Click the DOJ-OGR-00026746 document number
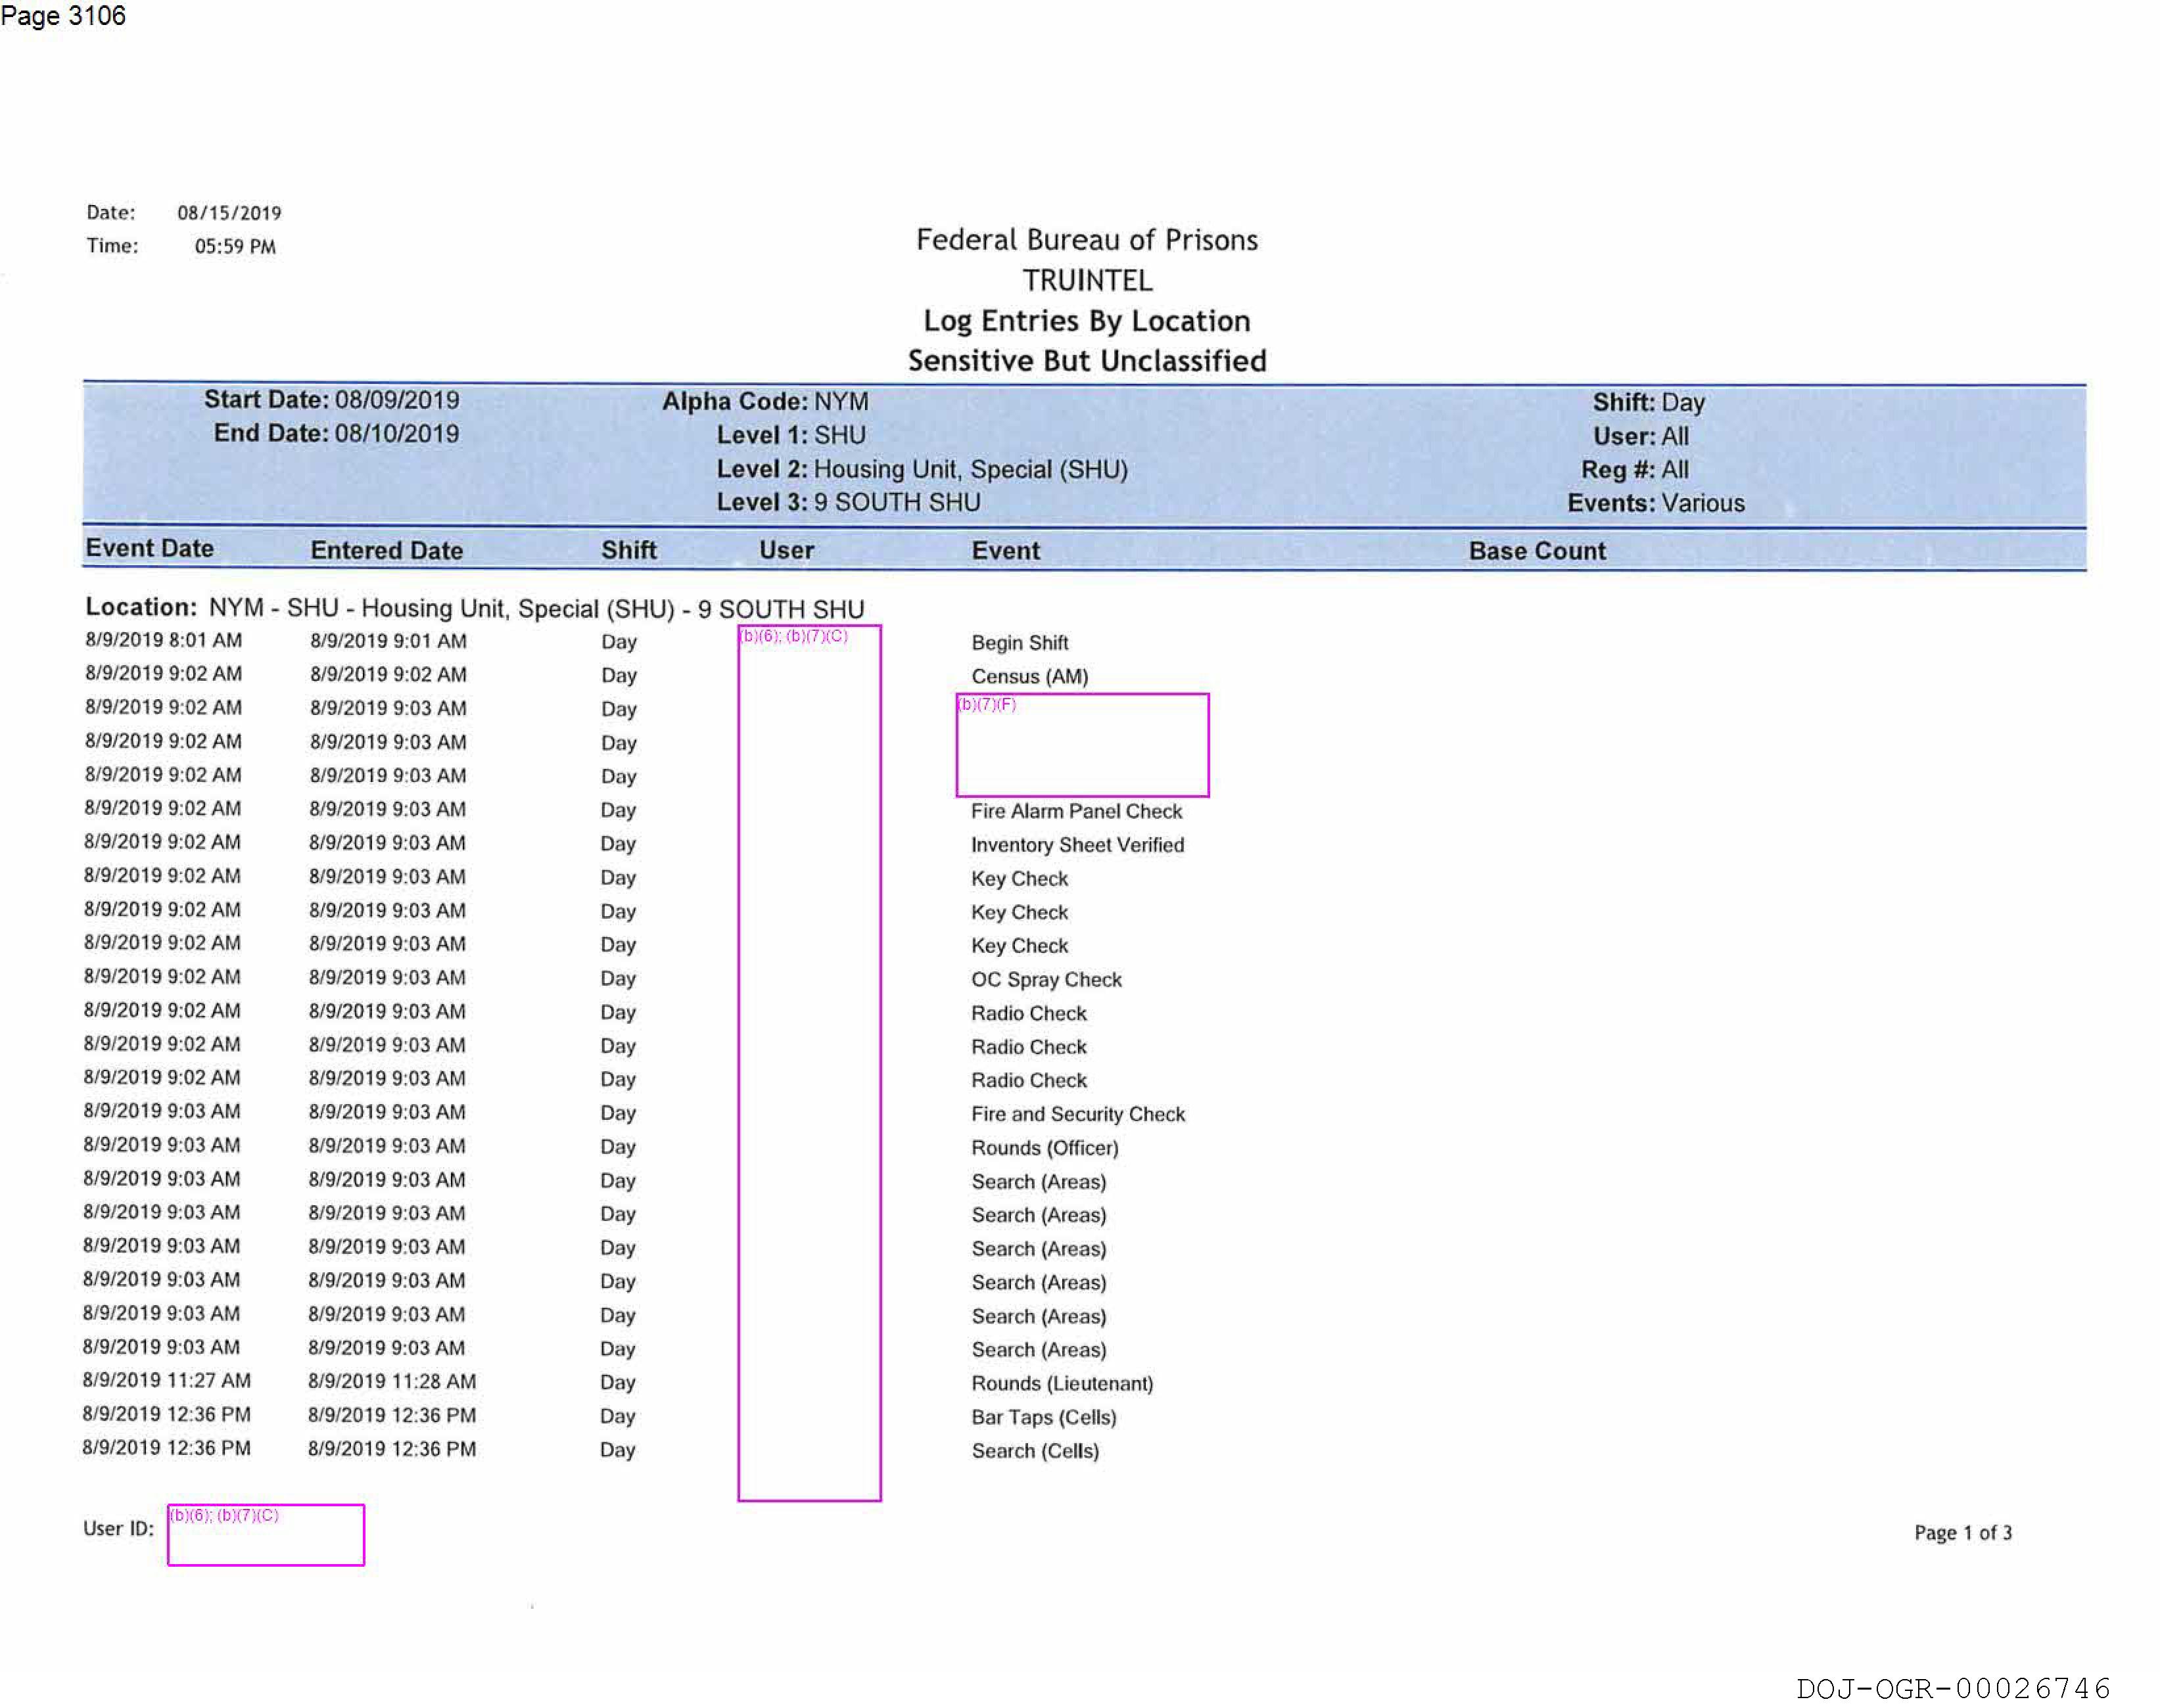 click(1953, 1689)
